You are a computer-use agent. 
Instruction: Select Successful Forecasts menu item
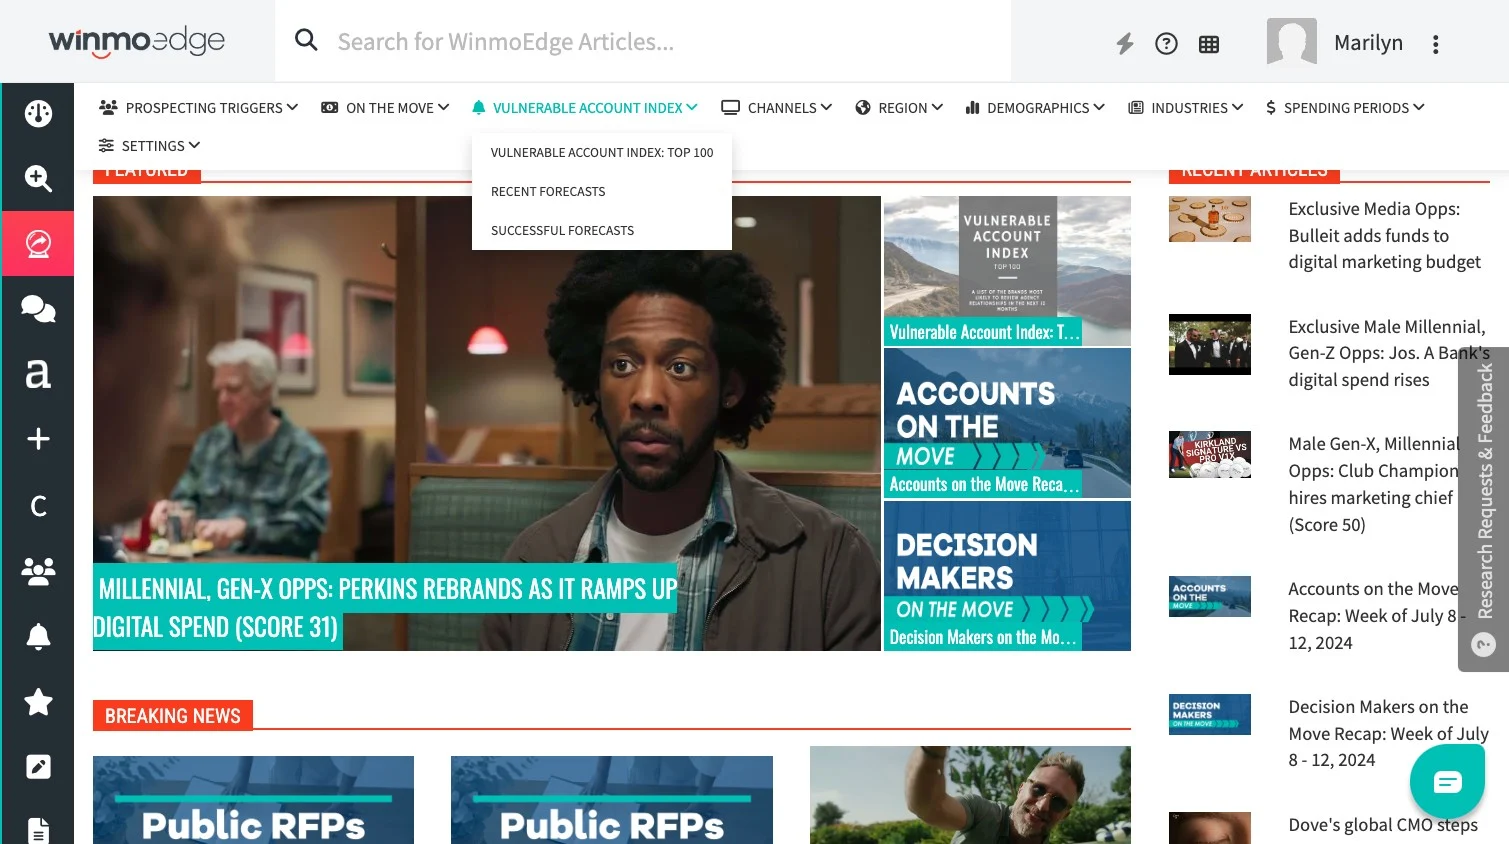click(602, 230)
